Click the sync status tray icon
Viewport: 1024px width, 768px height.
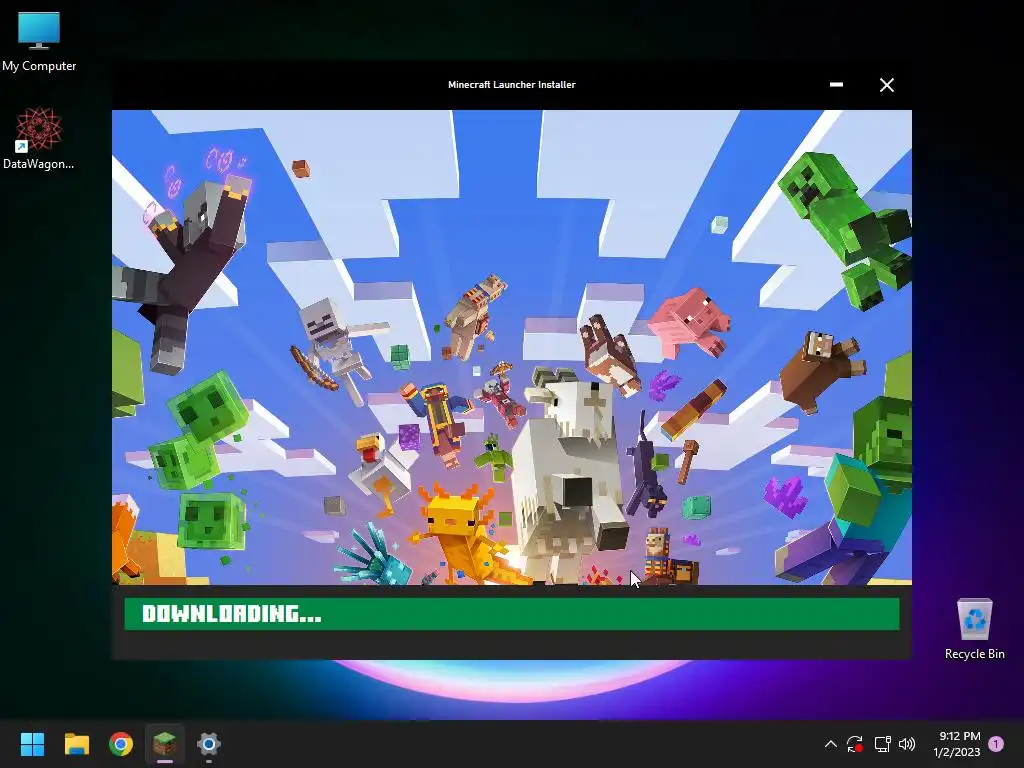click(x=855, y=744)
